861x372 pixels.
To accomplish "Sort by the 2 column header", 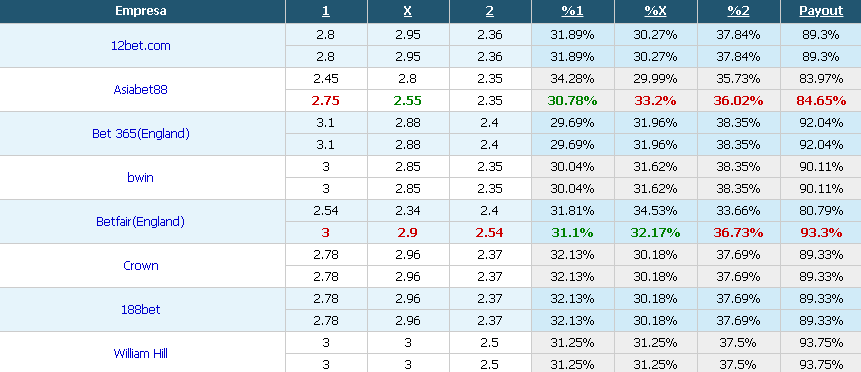I will point(490,11).
